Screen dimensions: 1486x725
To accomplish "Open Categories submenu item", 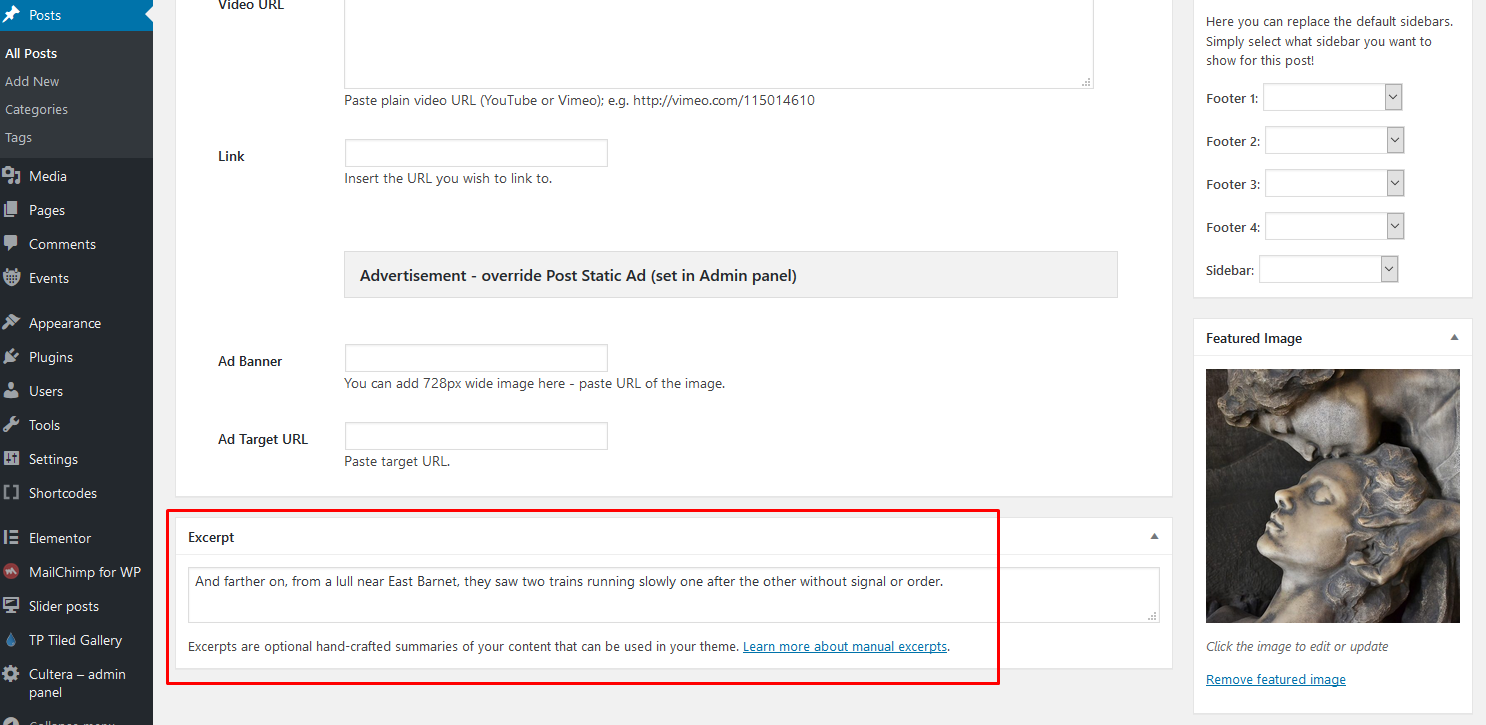I will tap(37, 110).
